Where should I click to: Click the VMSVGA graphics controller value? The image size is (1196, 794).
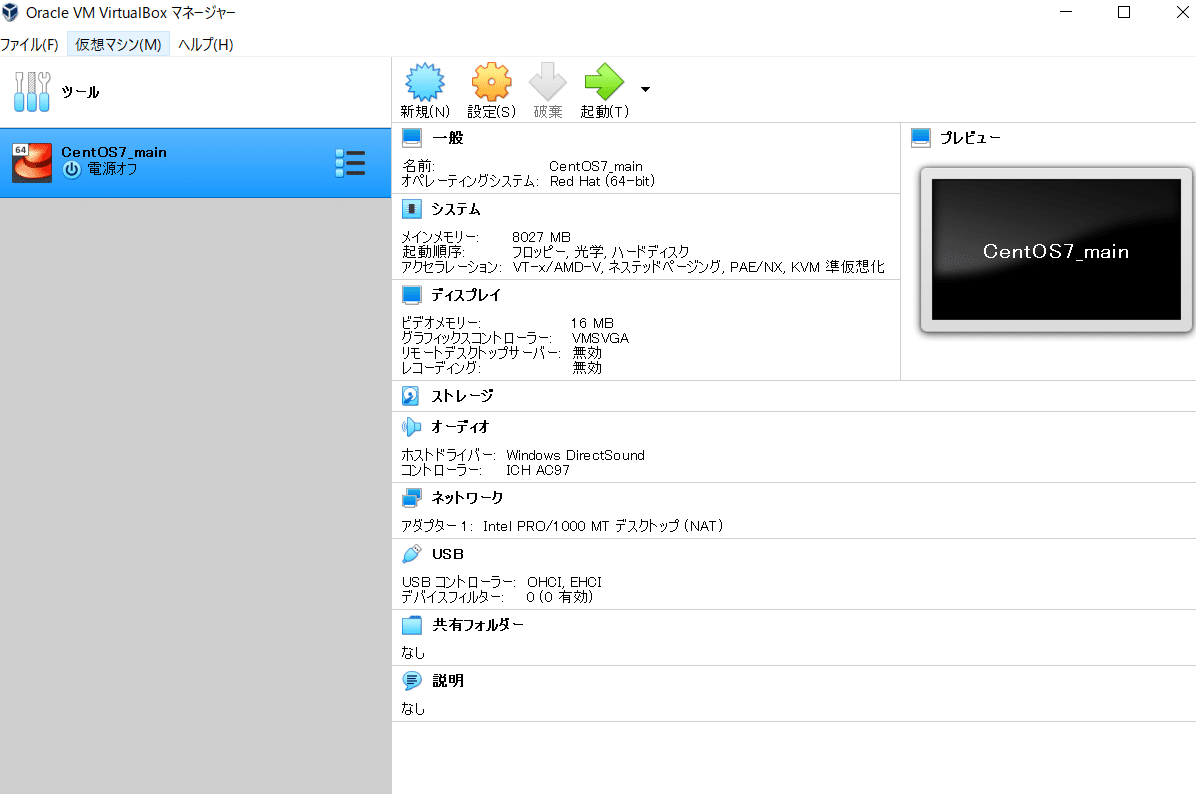[x=600, y=338]
